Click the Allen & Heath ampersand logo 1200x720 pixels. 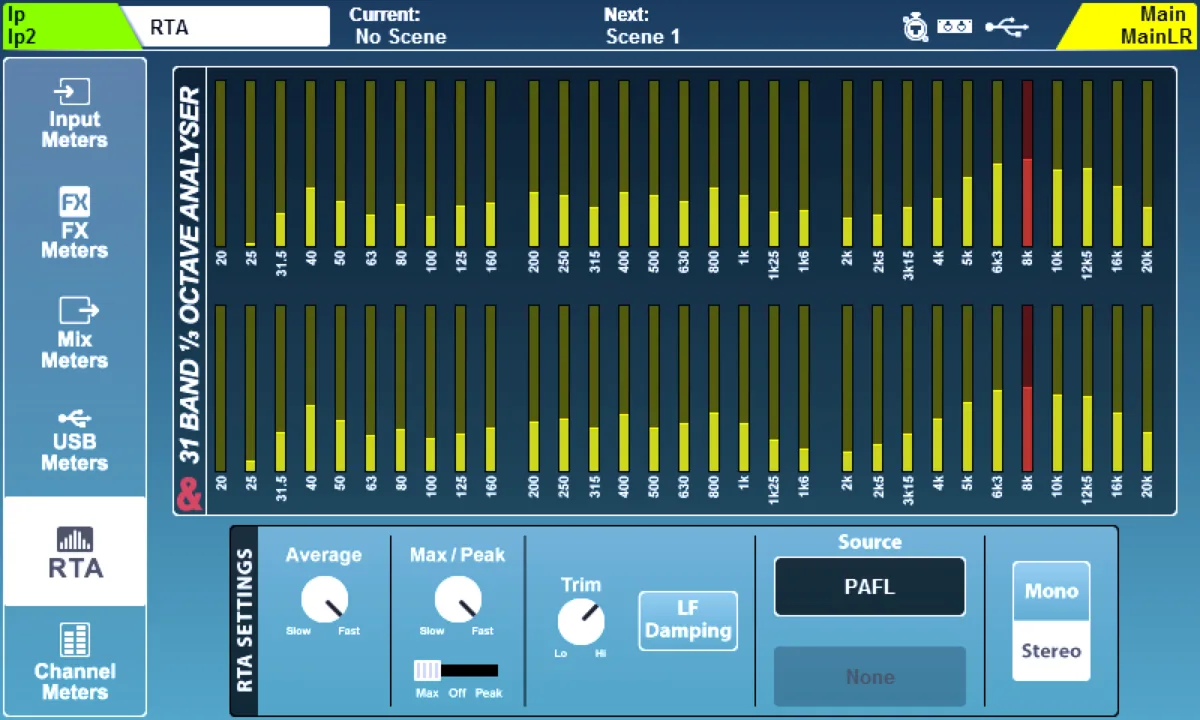pyautogui.click(x=189, y=495)
